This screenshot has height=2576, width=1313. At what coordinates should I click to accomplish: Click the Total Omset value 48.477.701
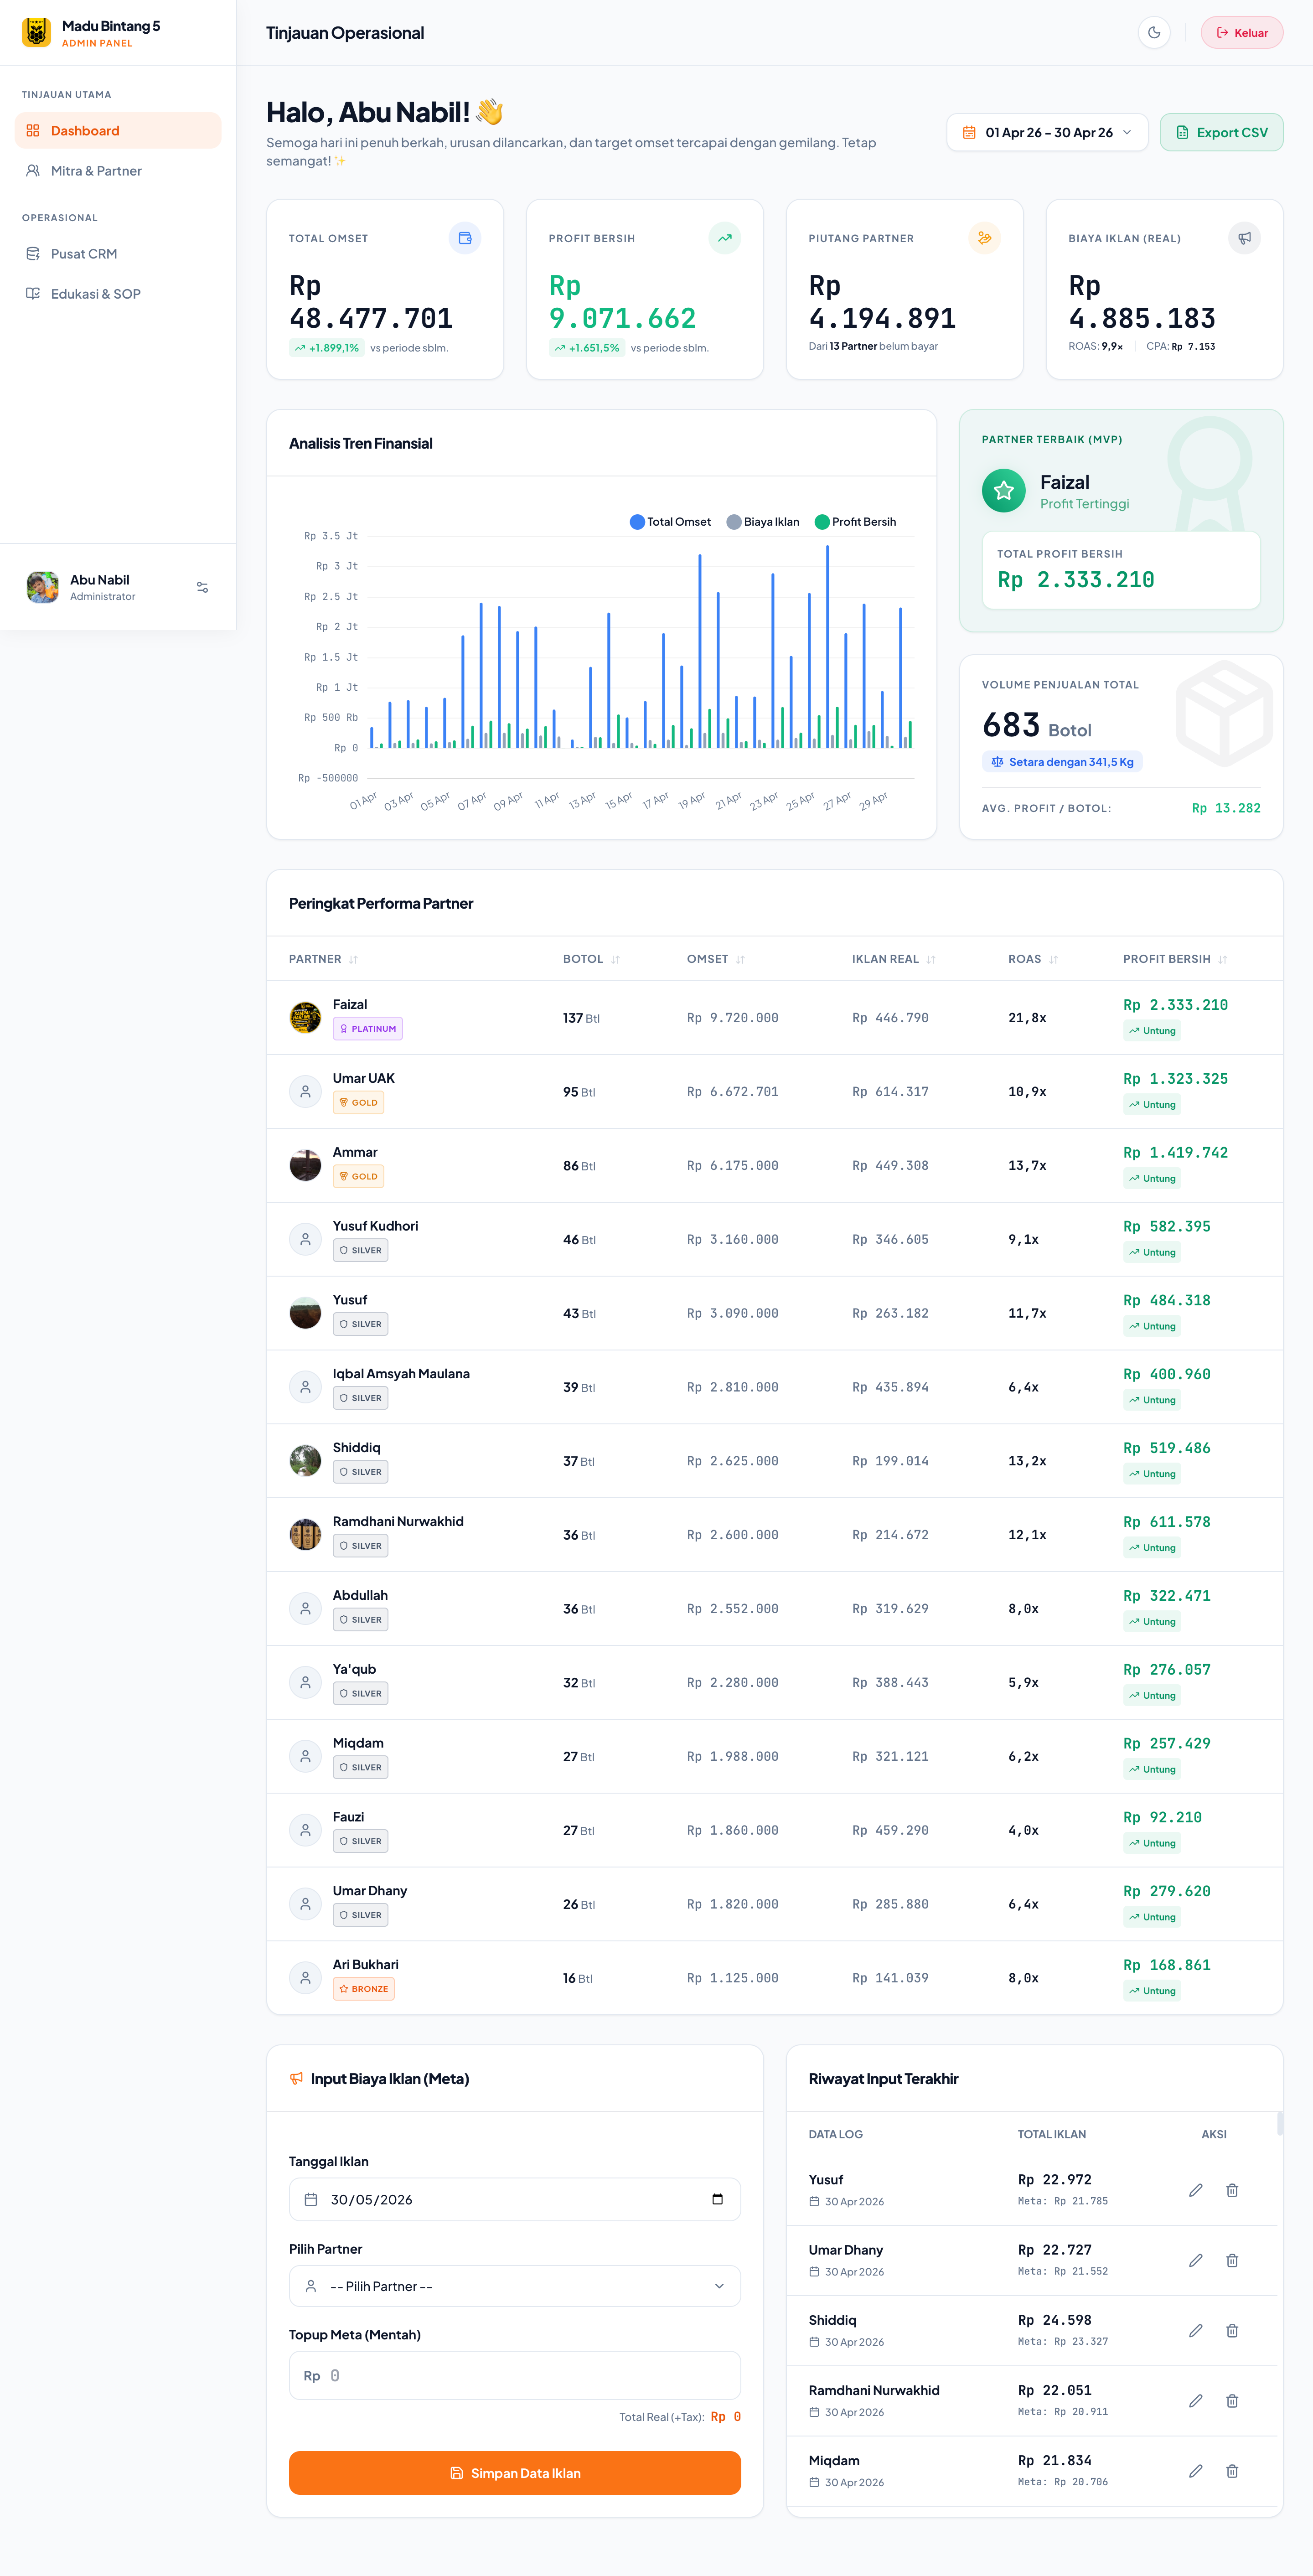click(371, 318)
